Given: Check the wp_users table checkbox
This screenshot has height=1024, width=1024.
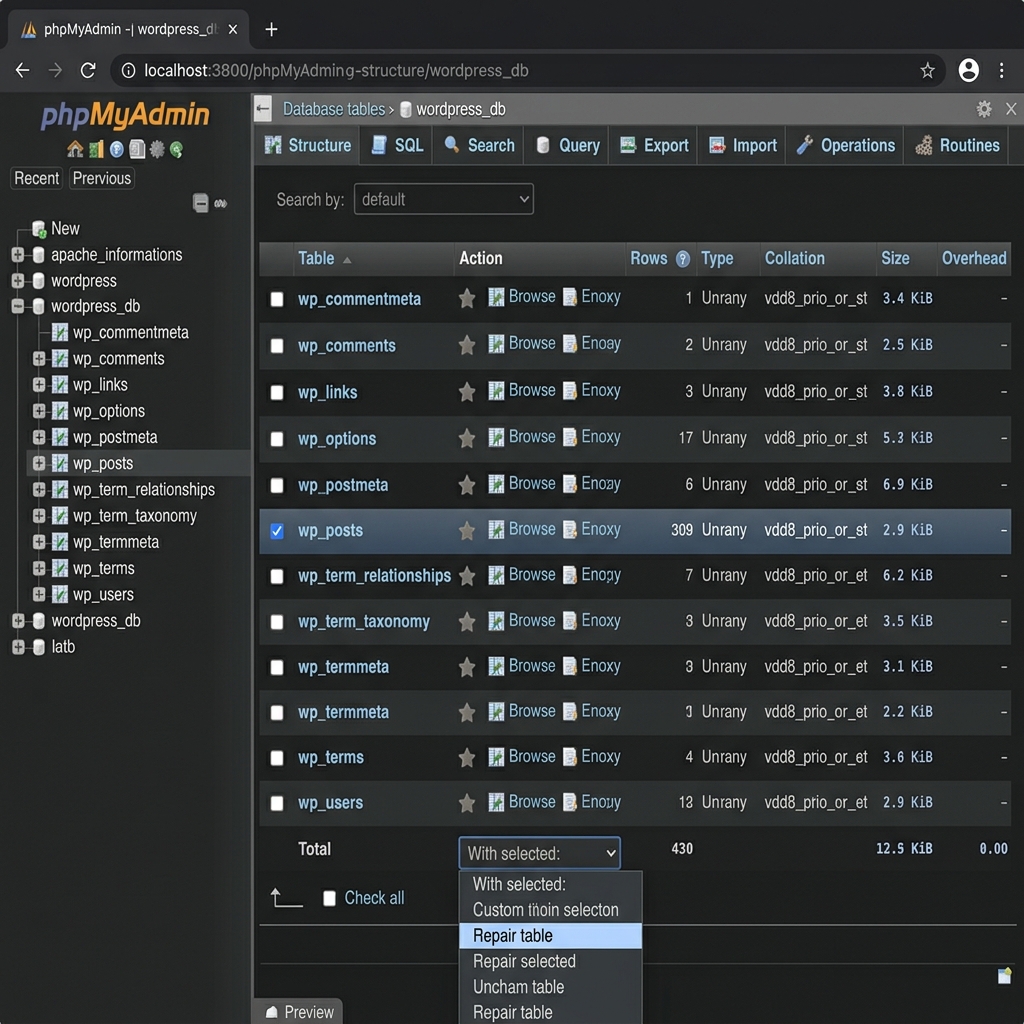Looking at the screenshot, I should point(277,803).
